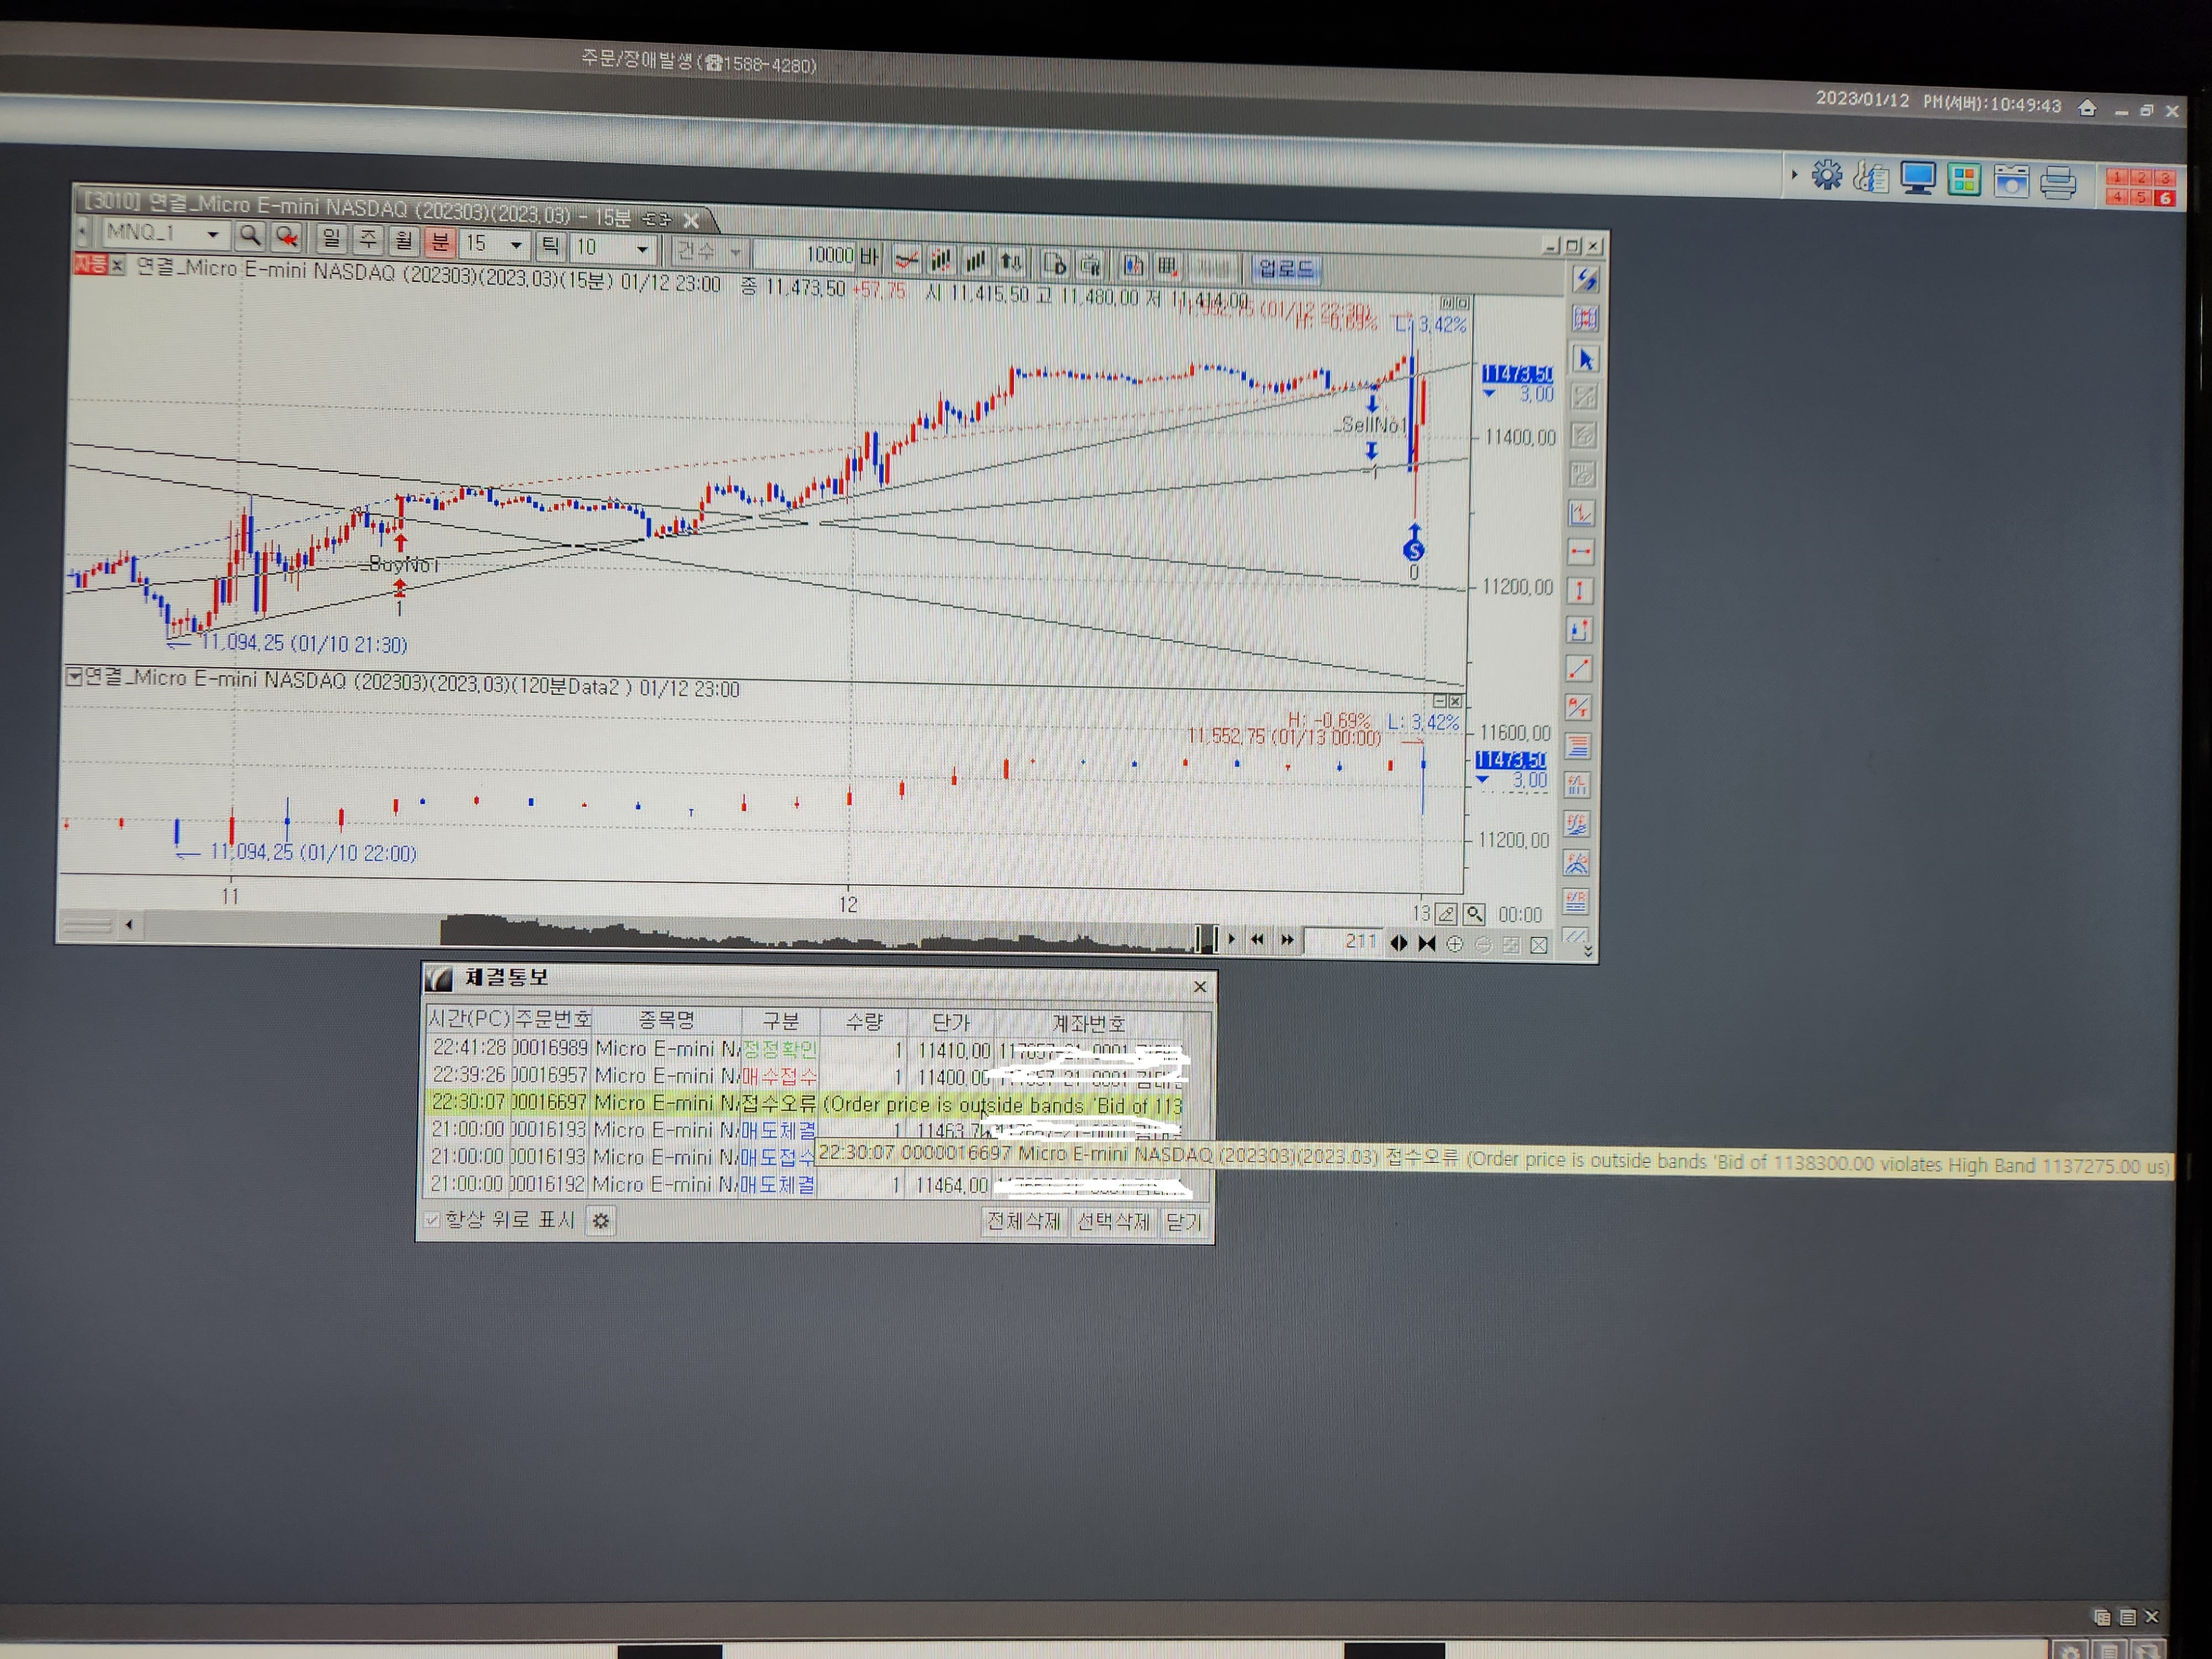Screen dimensions: 2212x1659
Task: Click the home icon beside the clock
Action: coord(2087,108)
